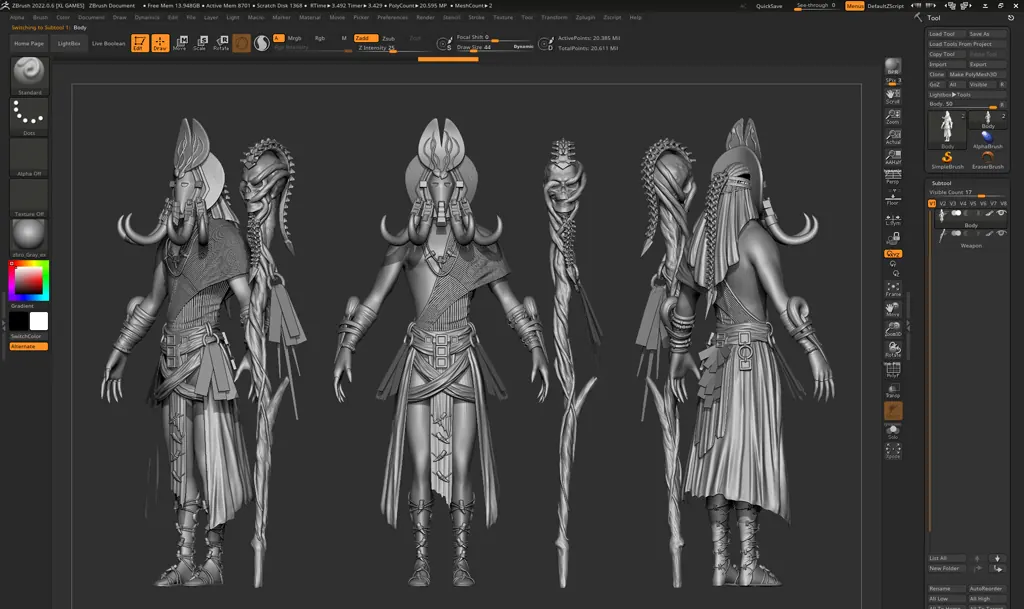
Task: Open the Home Page
Action: 29,43
